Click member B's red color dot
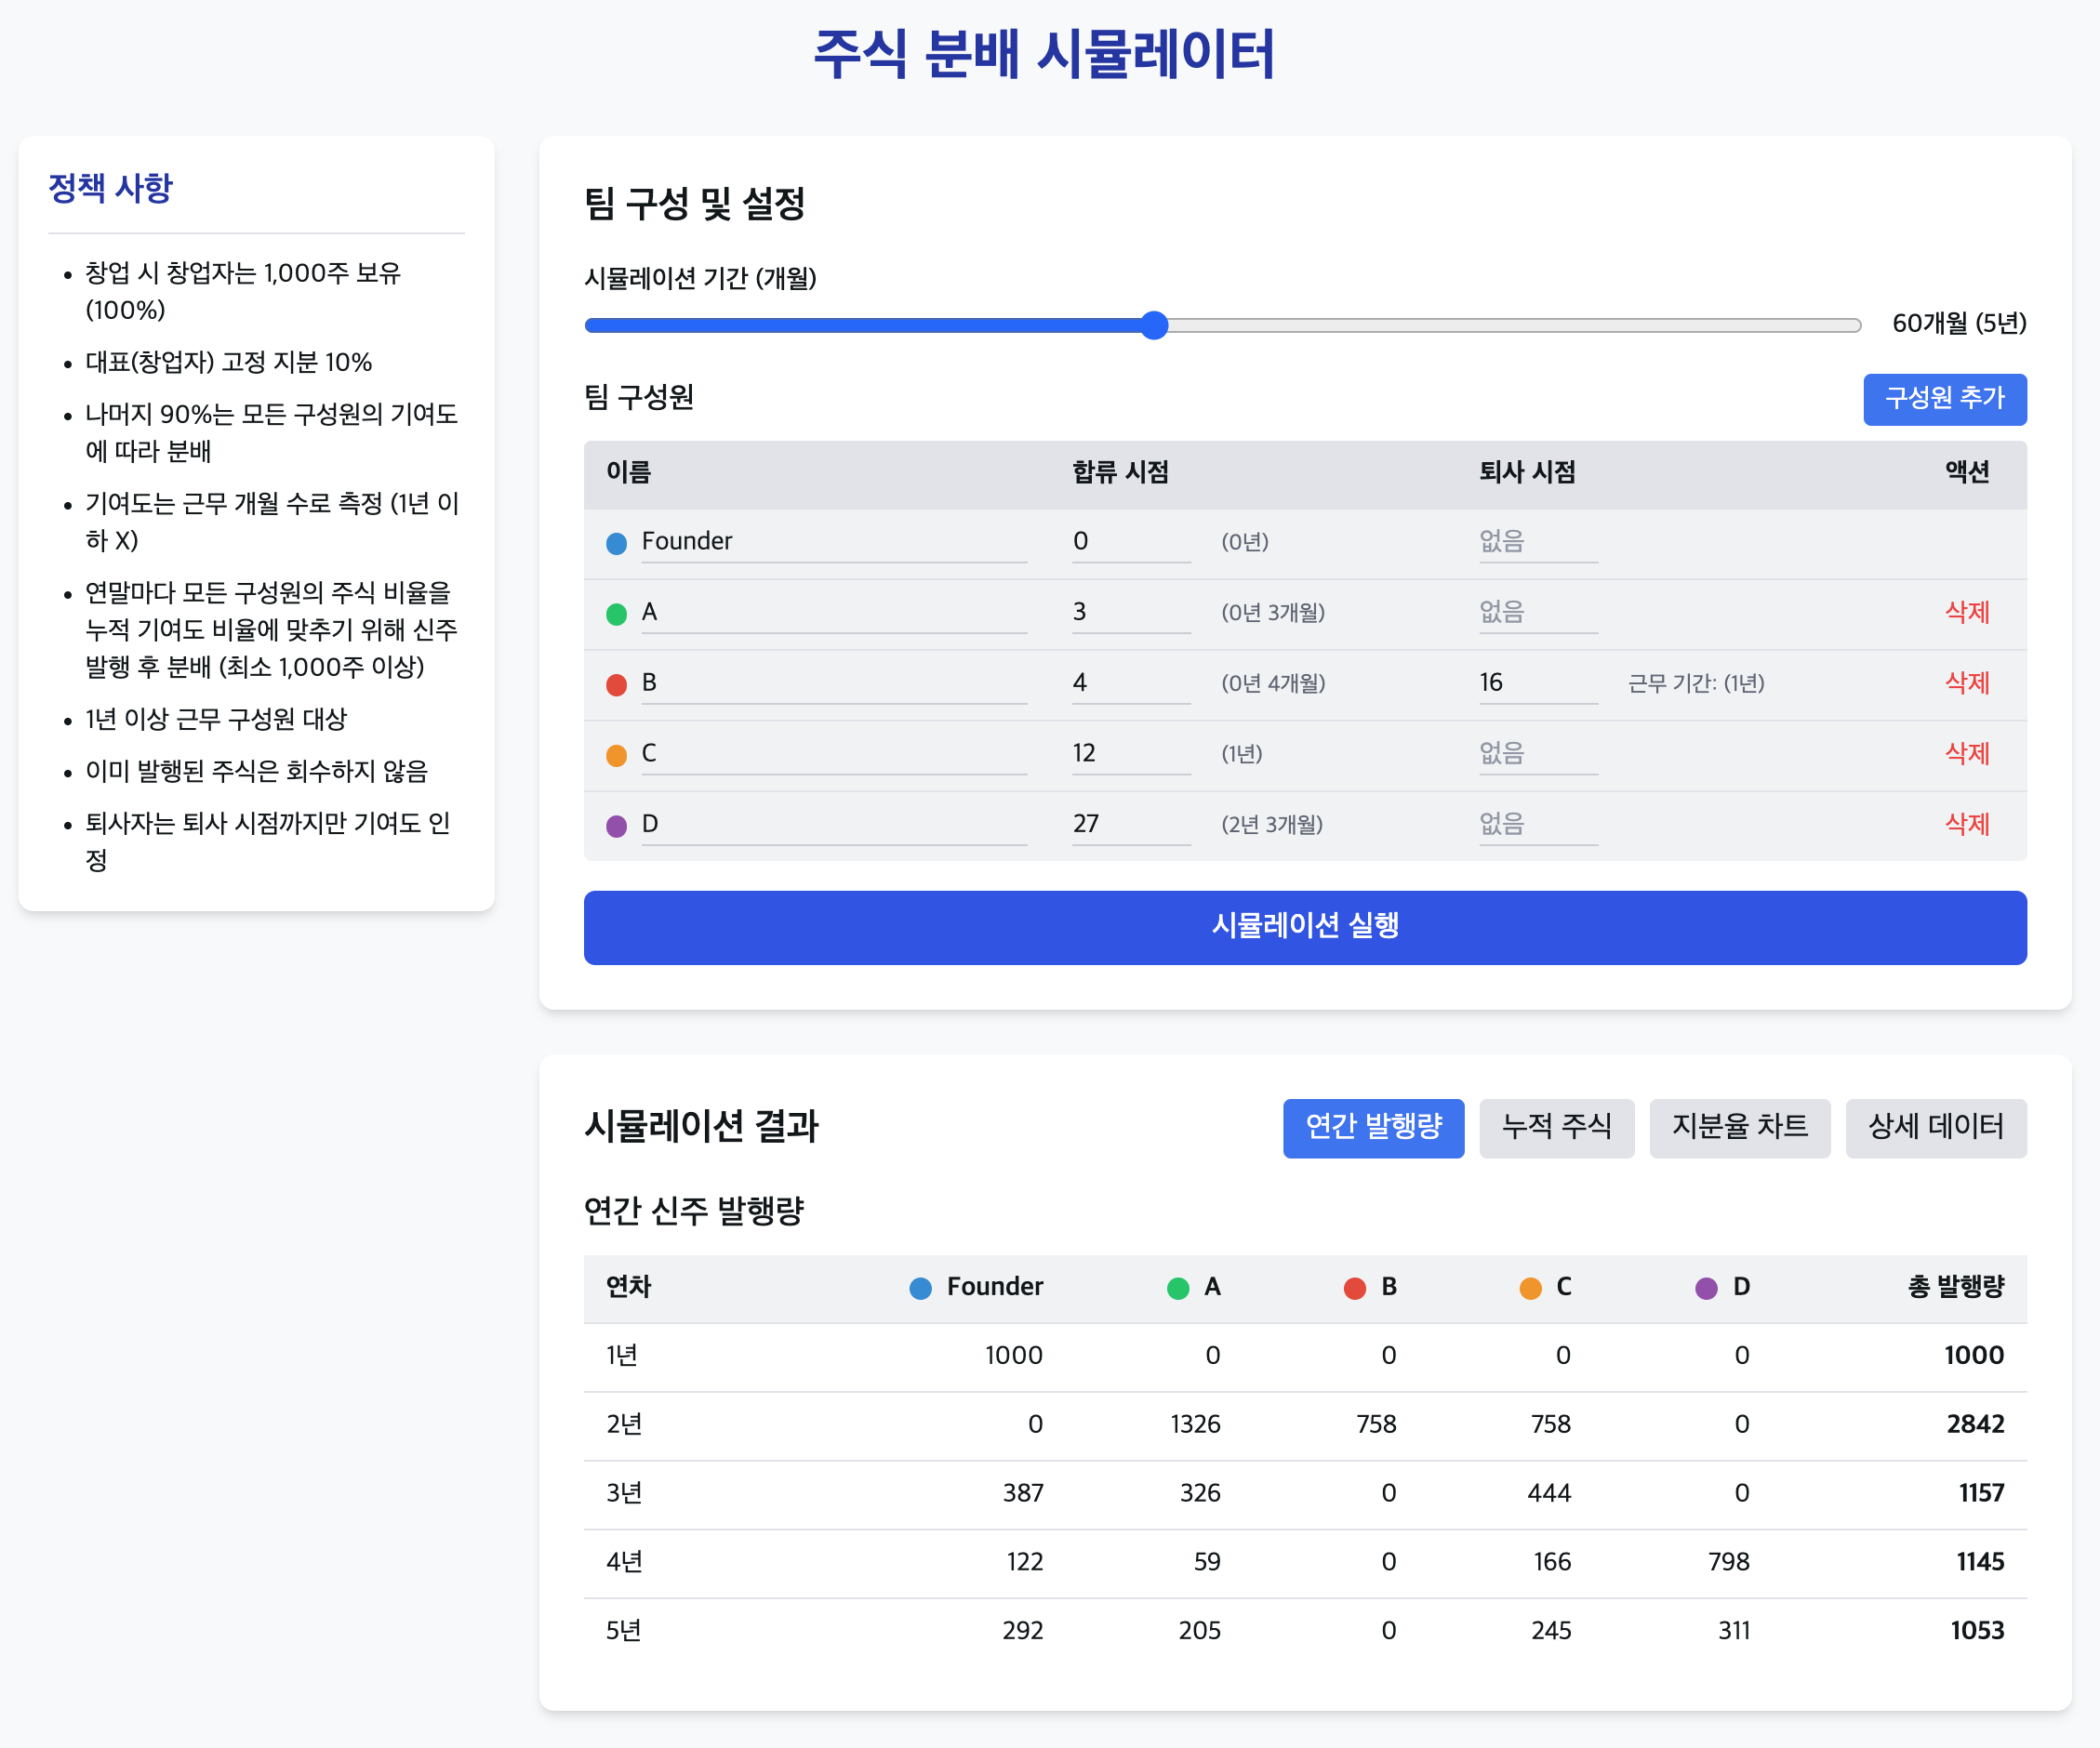 click(616, 684)
